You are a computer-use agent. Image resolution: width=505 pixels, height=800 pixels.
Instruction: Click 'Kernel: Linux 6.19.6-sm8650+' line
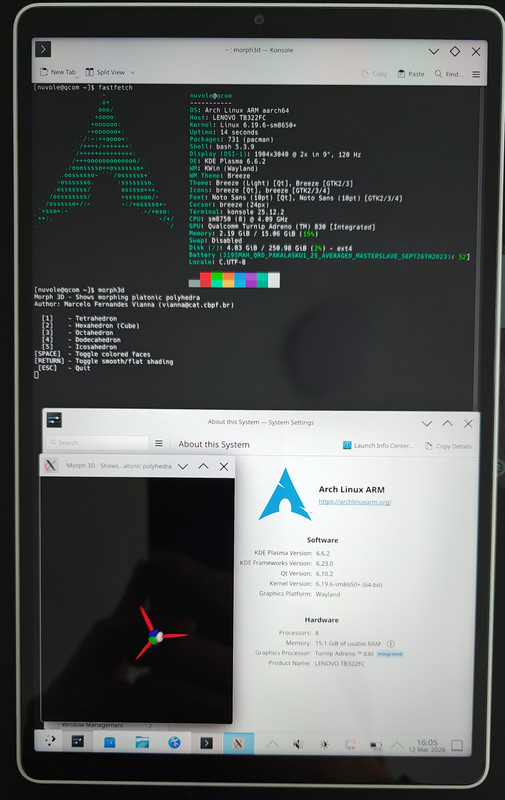click(243, 124)
